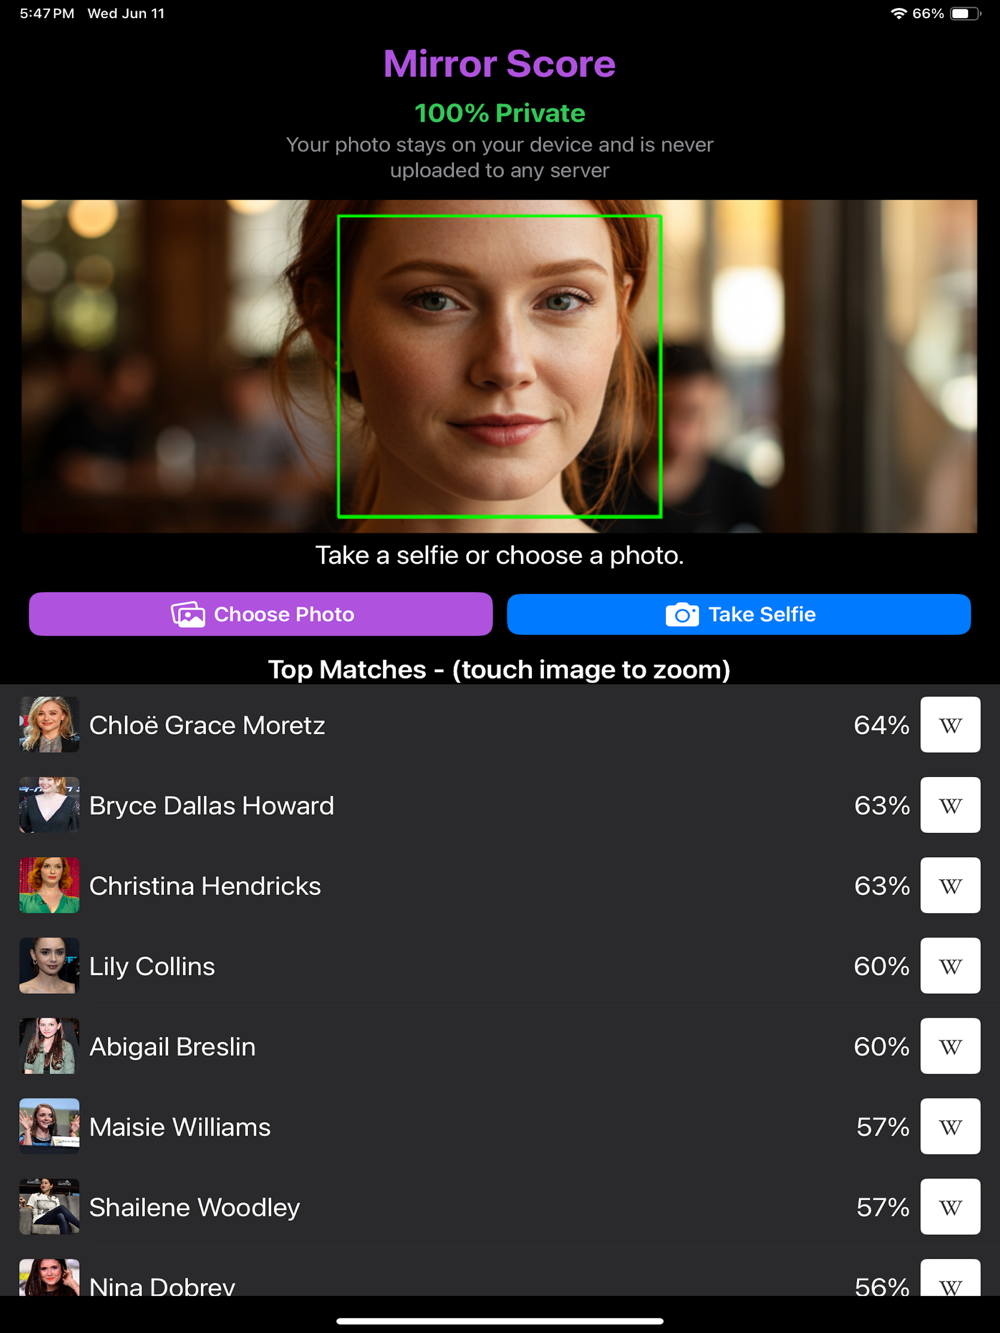Tap the Top Matches heading
Screen dimensions: 1000x1333
499,669
